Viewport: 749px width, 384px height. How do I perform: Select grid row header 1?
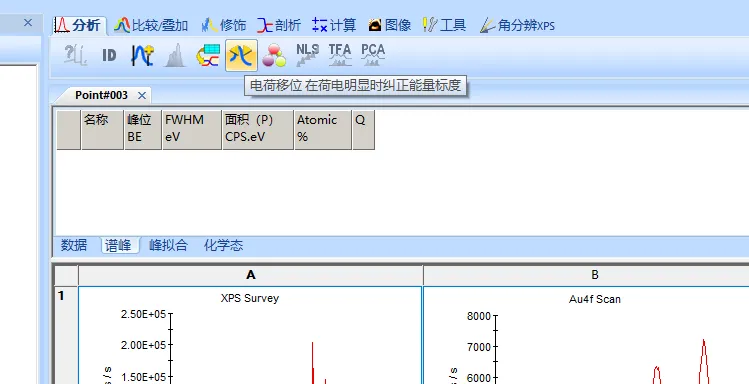(66, 334)
